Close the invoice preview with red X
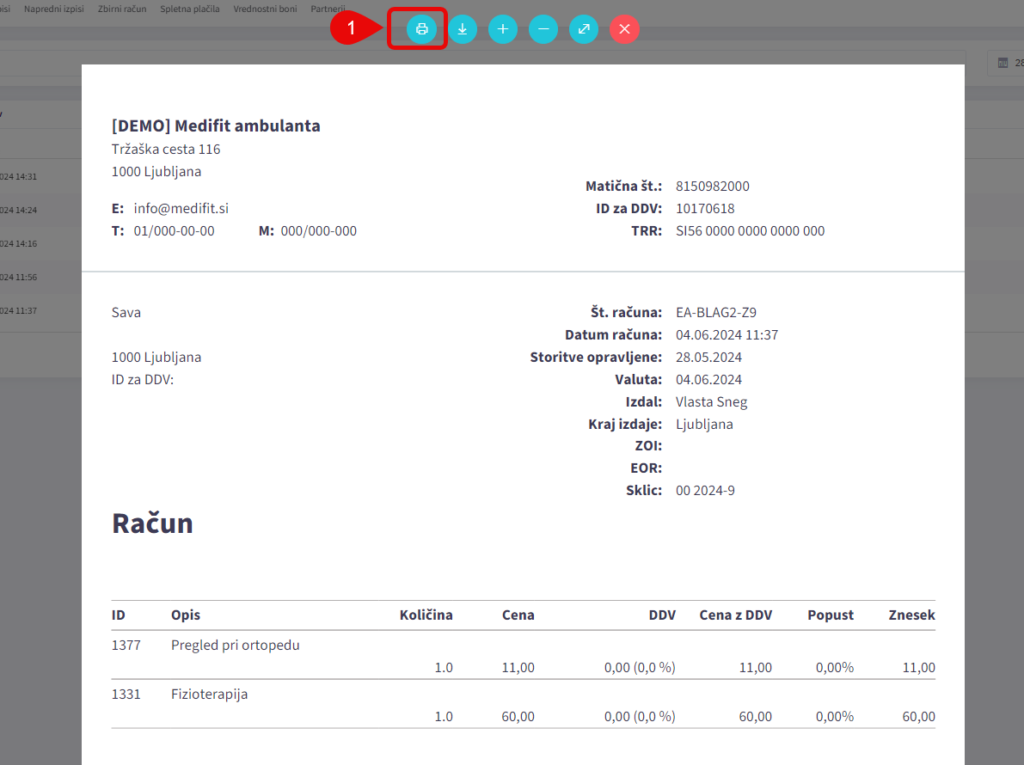The height and width of the screenshot is (765, 1024). click(x=625, y=29)
